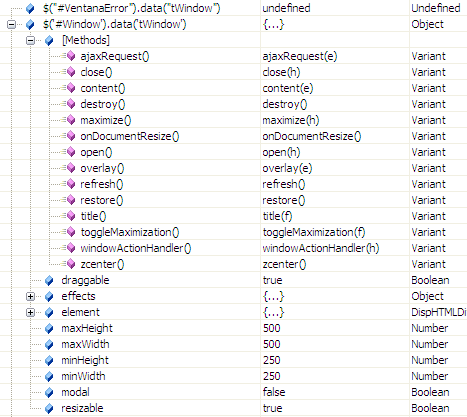Click the blue icon beside $("#VentanaError") entry
The height and width of the screenshot is (417, 467).
[x=30, y=8]
